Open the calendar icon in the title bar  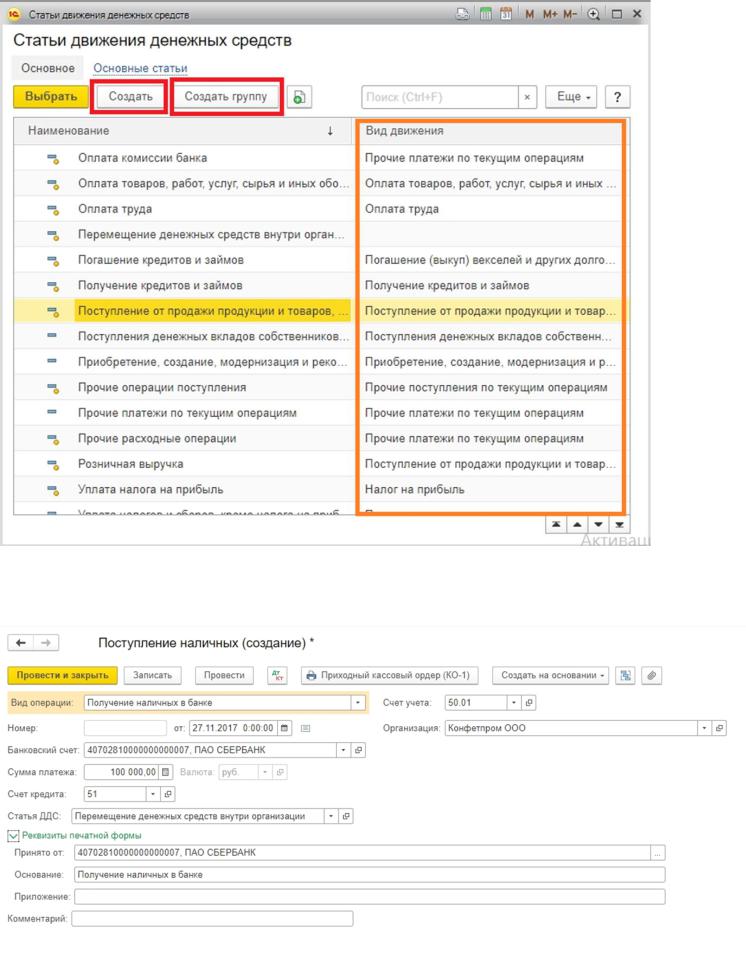[506, 14]
